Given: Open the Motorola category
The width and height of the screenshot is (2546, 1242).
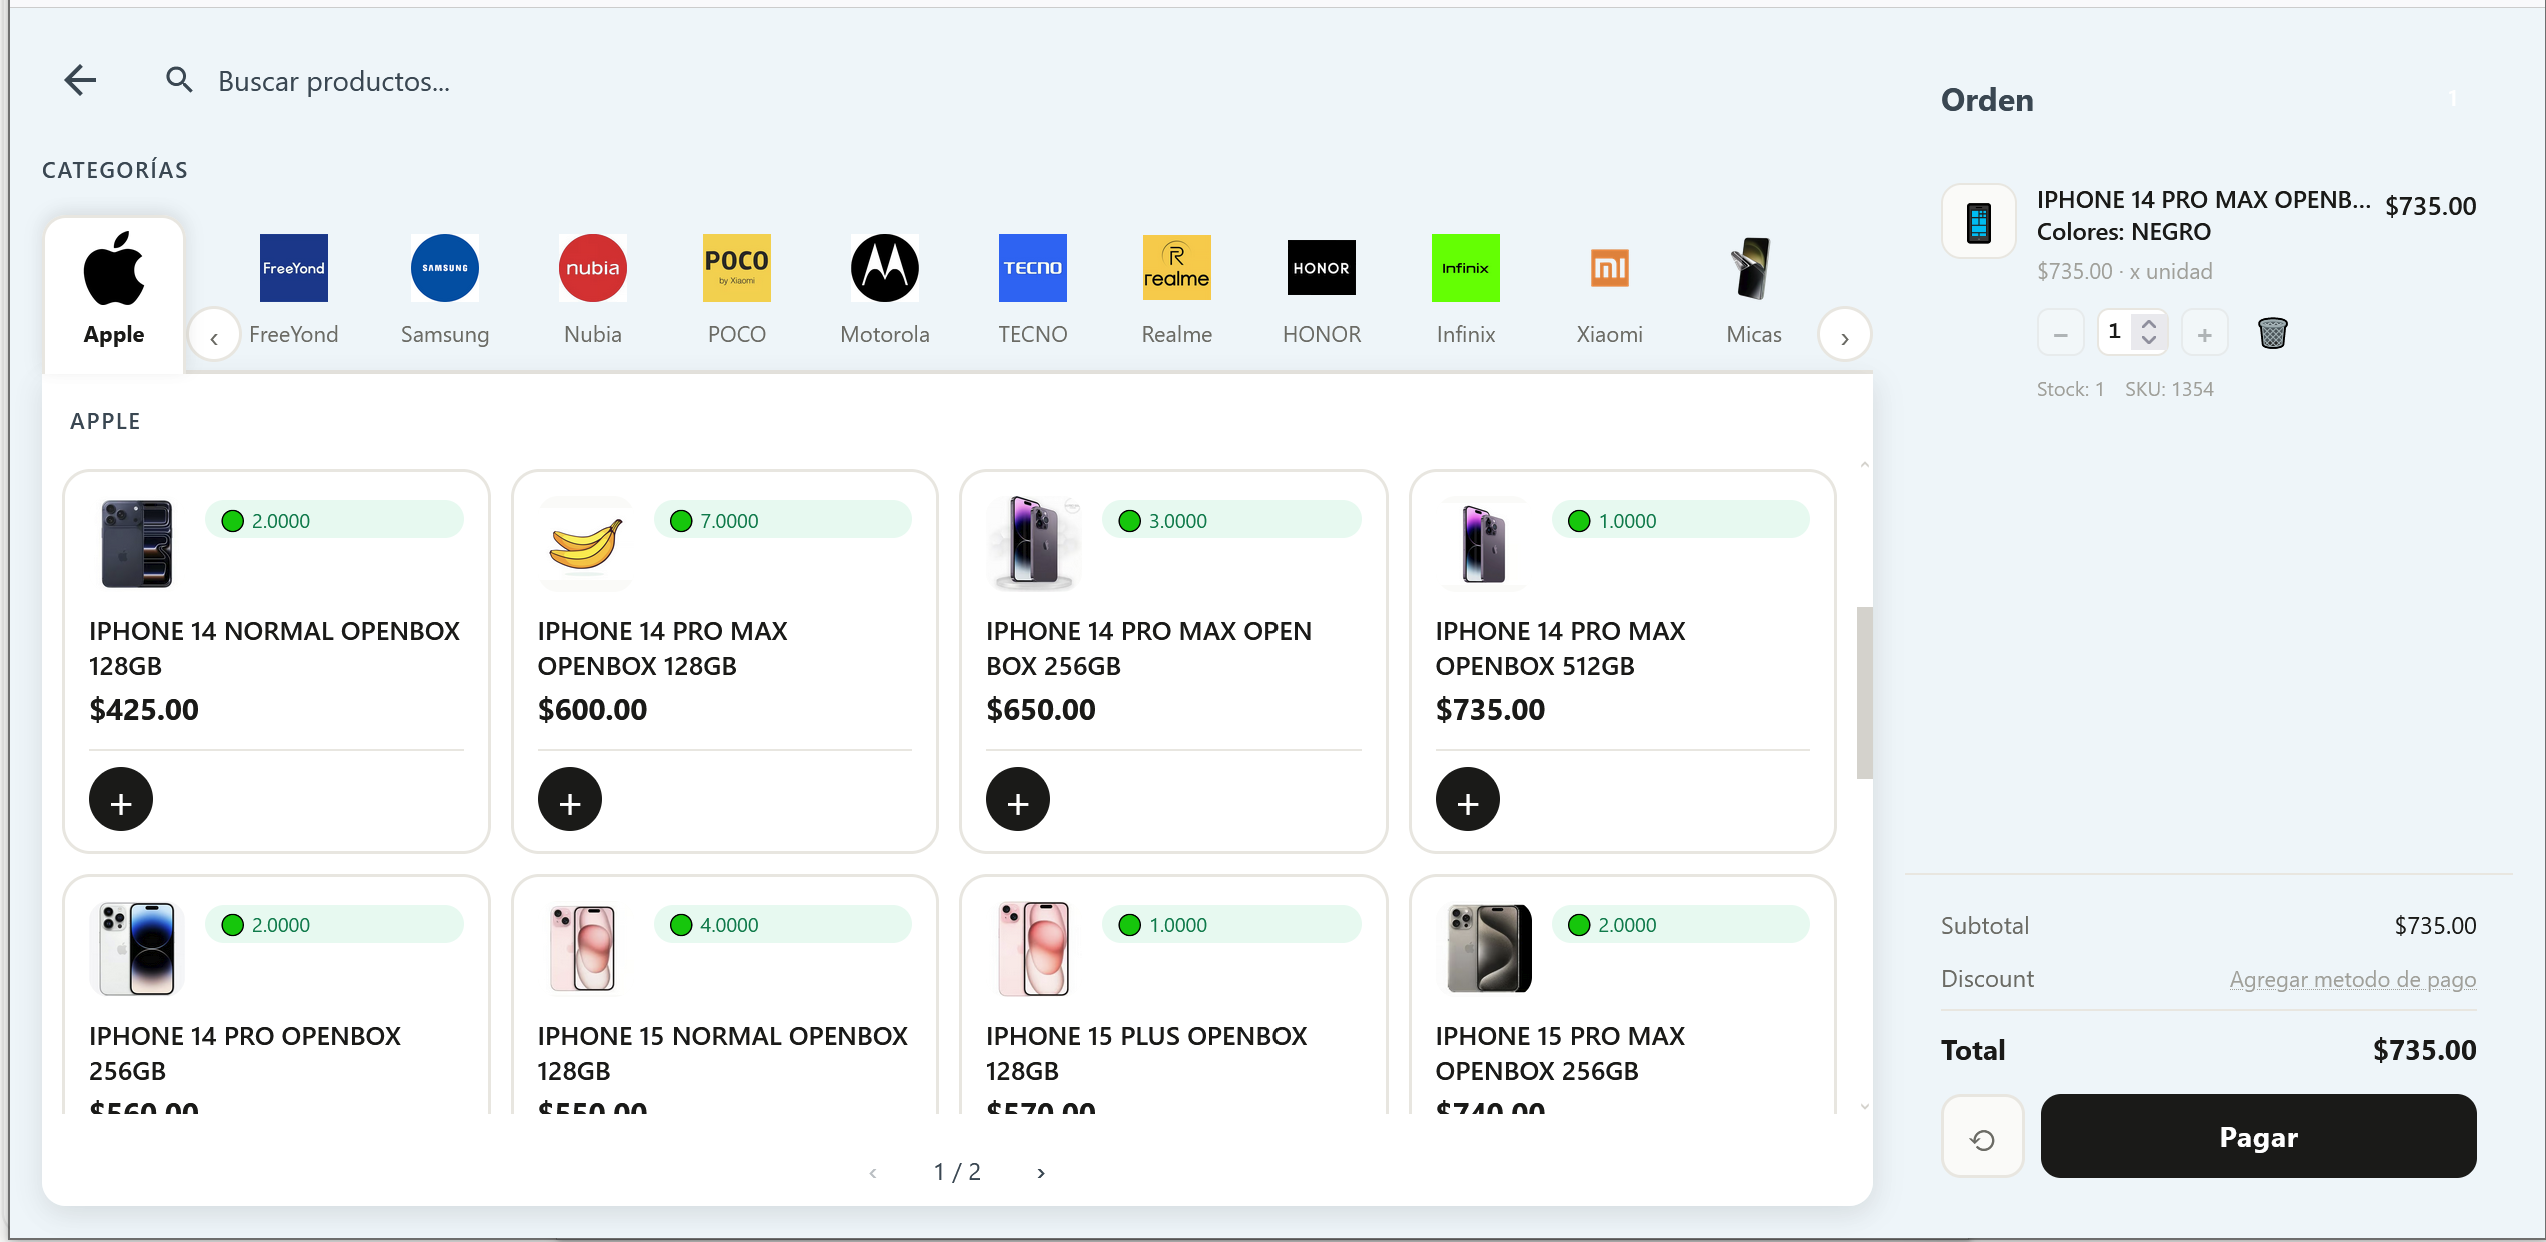Looking at the screenshot, I should pyautogui.click(x=885, y=290).
